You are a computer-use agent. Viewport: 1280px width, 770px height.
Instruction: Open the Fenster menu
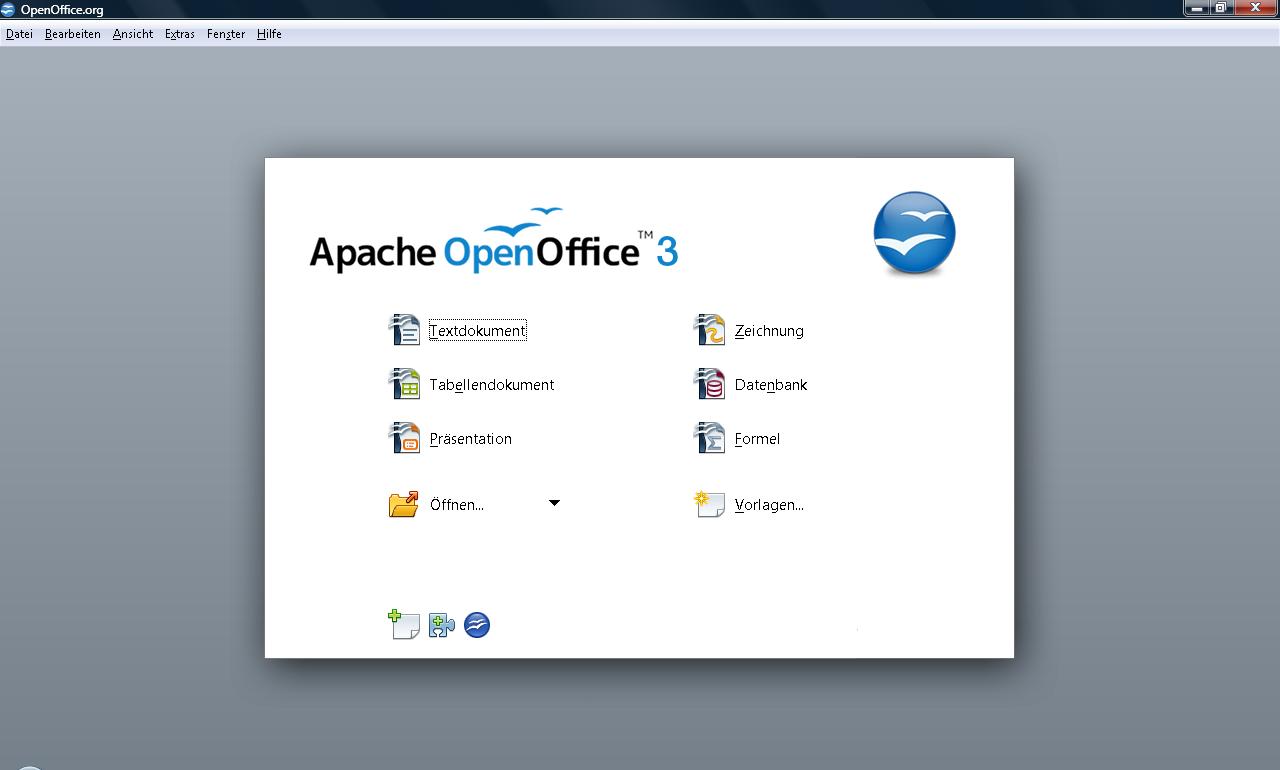(x=226, y=34)
